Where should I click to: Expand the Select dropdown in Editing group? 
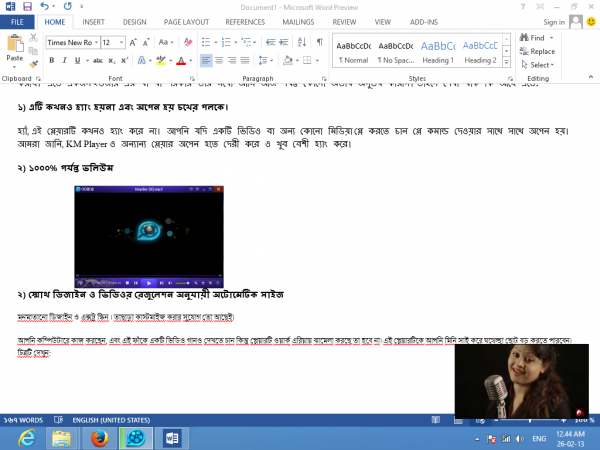[x=541, y=65]
